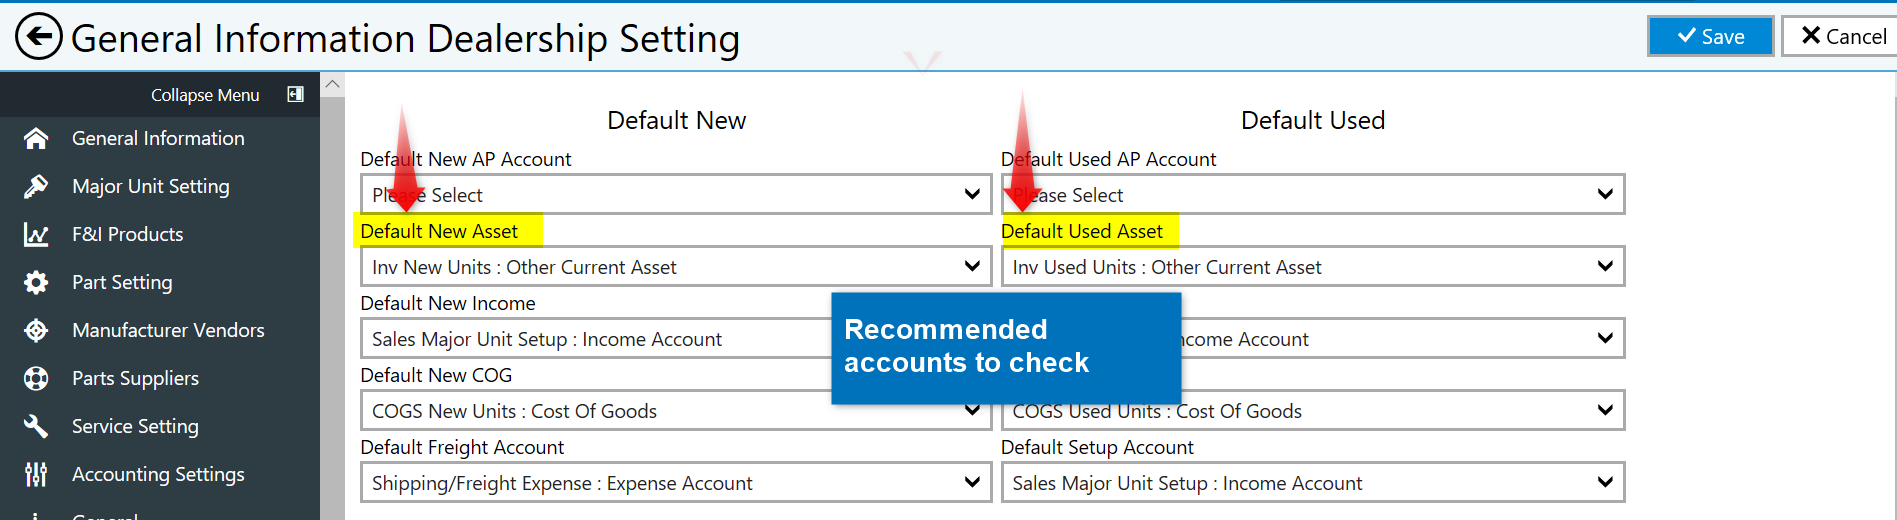Click the Parts Suppliers lifebuoy icon

[36, 378]
